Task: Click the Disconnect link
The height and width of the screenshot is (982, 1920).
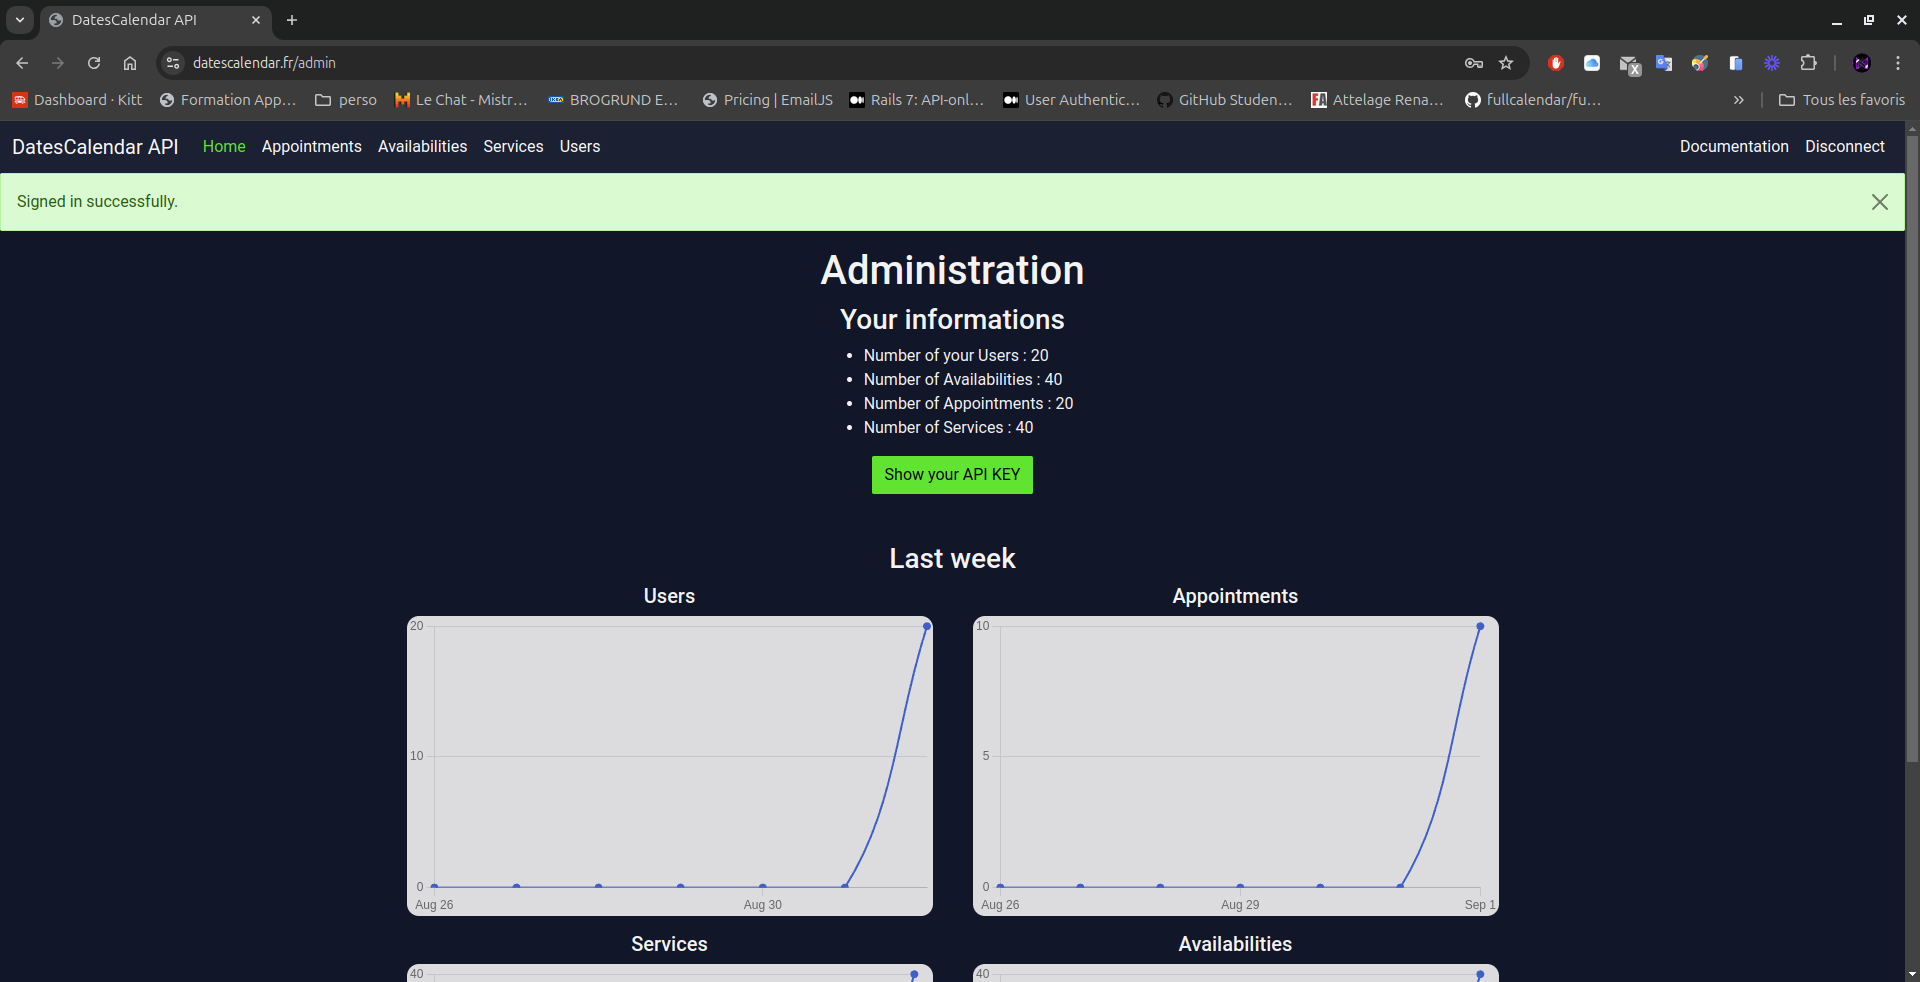Action: 1844,147
